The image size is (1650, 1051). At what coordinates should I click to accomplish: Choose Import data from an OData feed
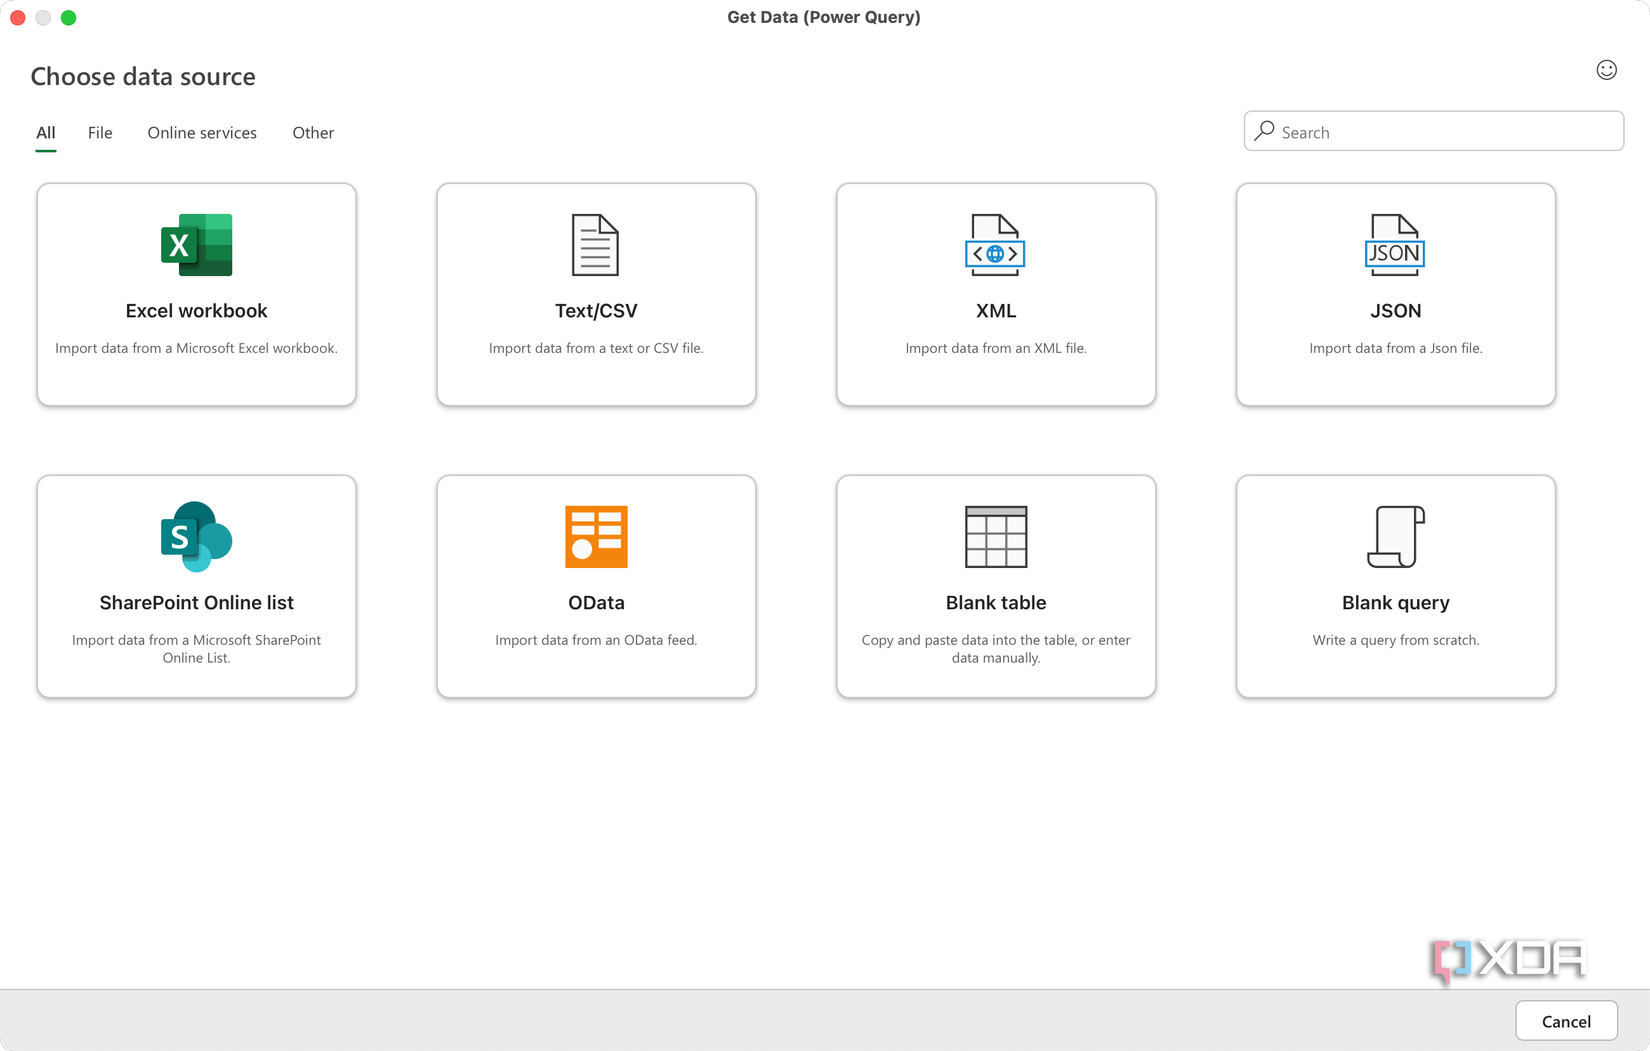[596, 587]
